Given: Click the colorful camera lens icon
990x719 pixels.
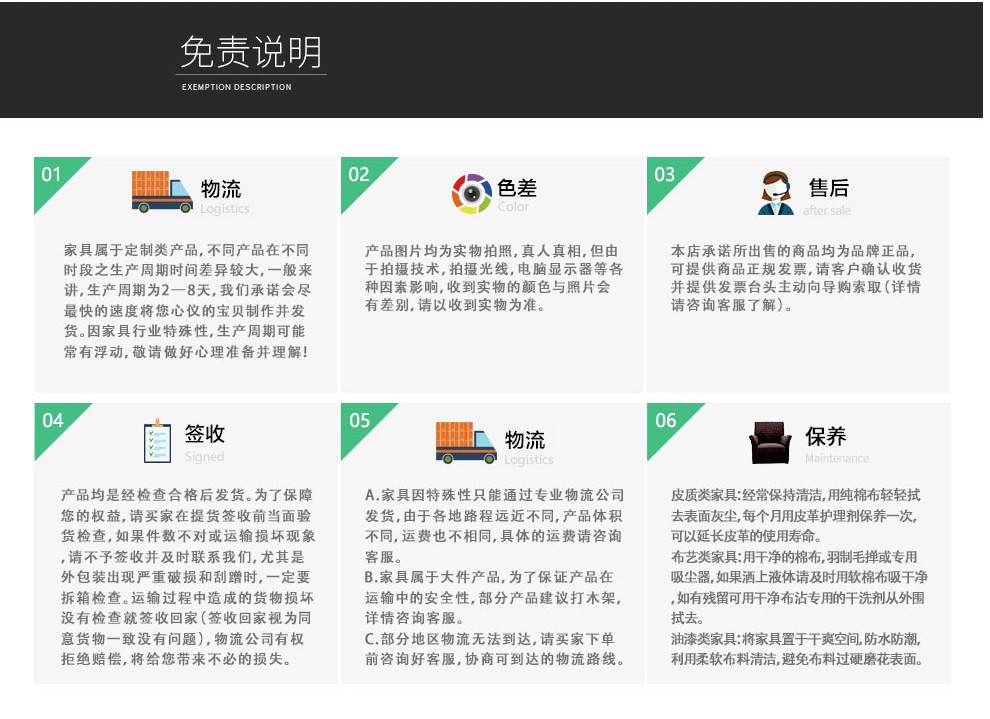Looking at the screenshot, I should click(x=471, y=193).
